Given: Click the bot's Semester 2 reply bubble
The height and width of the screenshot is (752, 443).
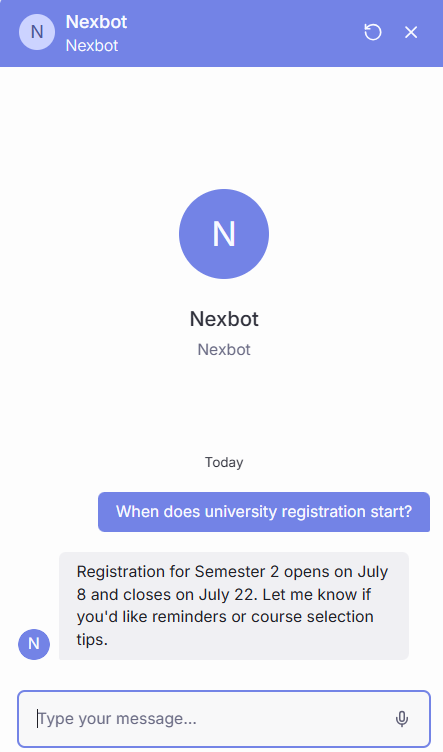Looking at the screenshot, I should tap(234, 606).
